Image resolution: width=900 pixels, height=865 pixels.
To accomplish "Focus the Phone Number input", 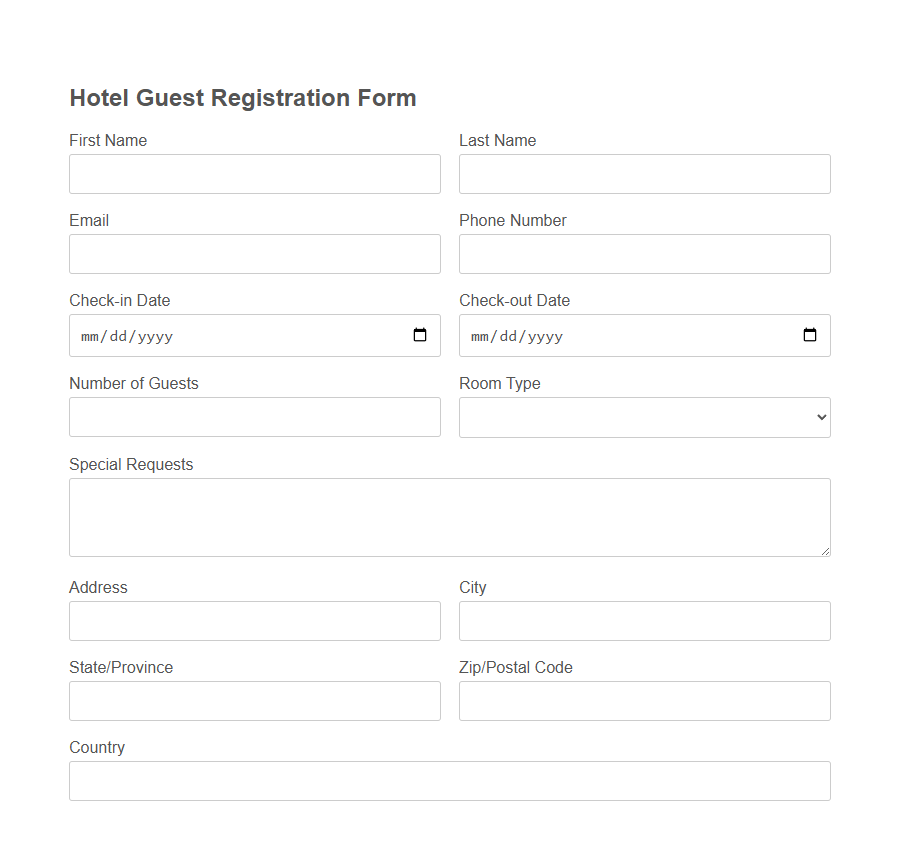I will [x=644, y=254].
